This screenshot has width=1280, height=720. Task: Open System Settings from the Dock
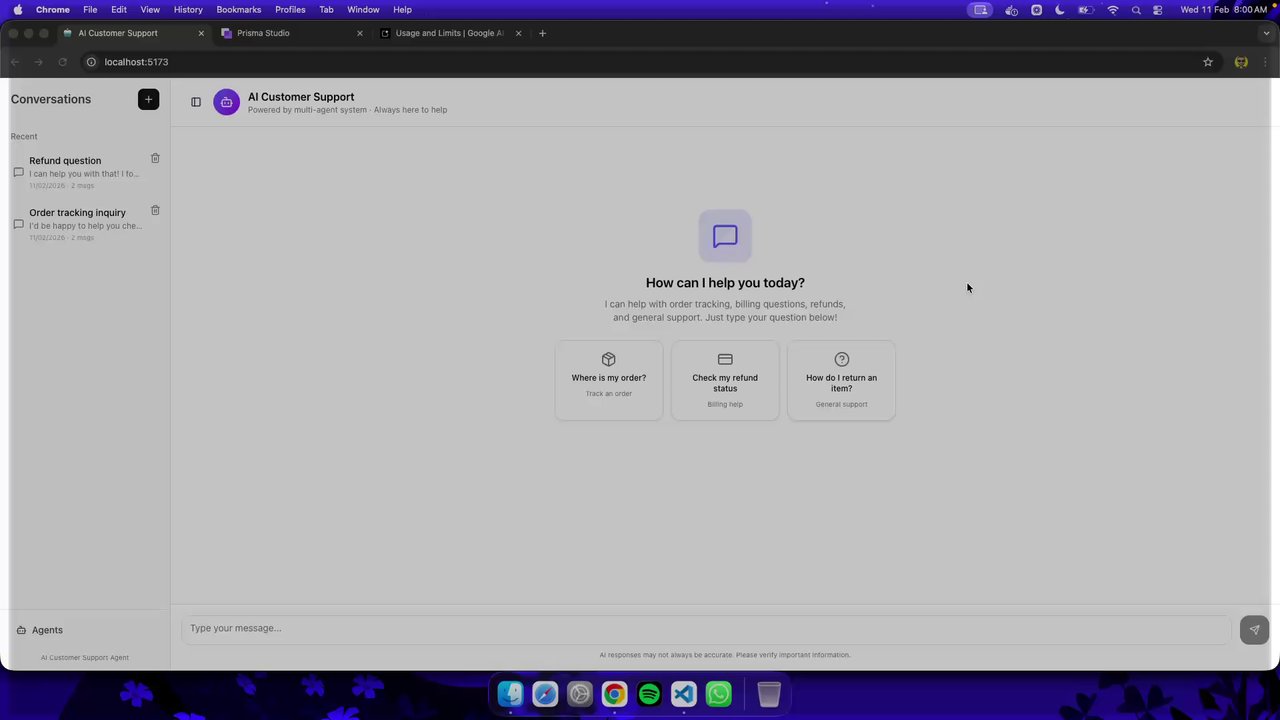point(580,694)
